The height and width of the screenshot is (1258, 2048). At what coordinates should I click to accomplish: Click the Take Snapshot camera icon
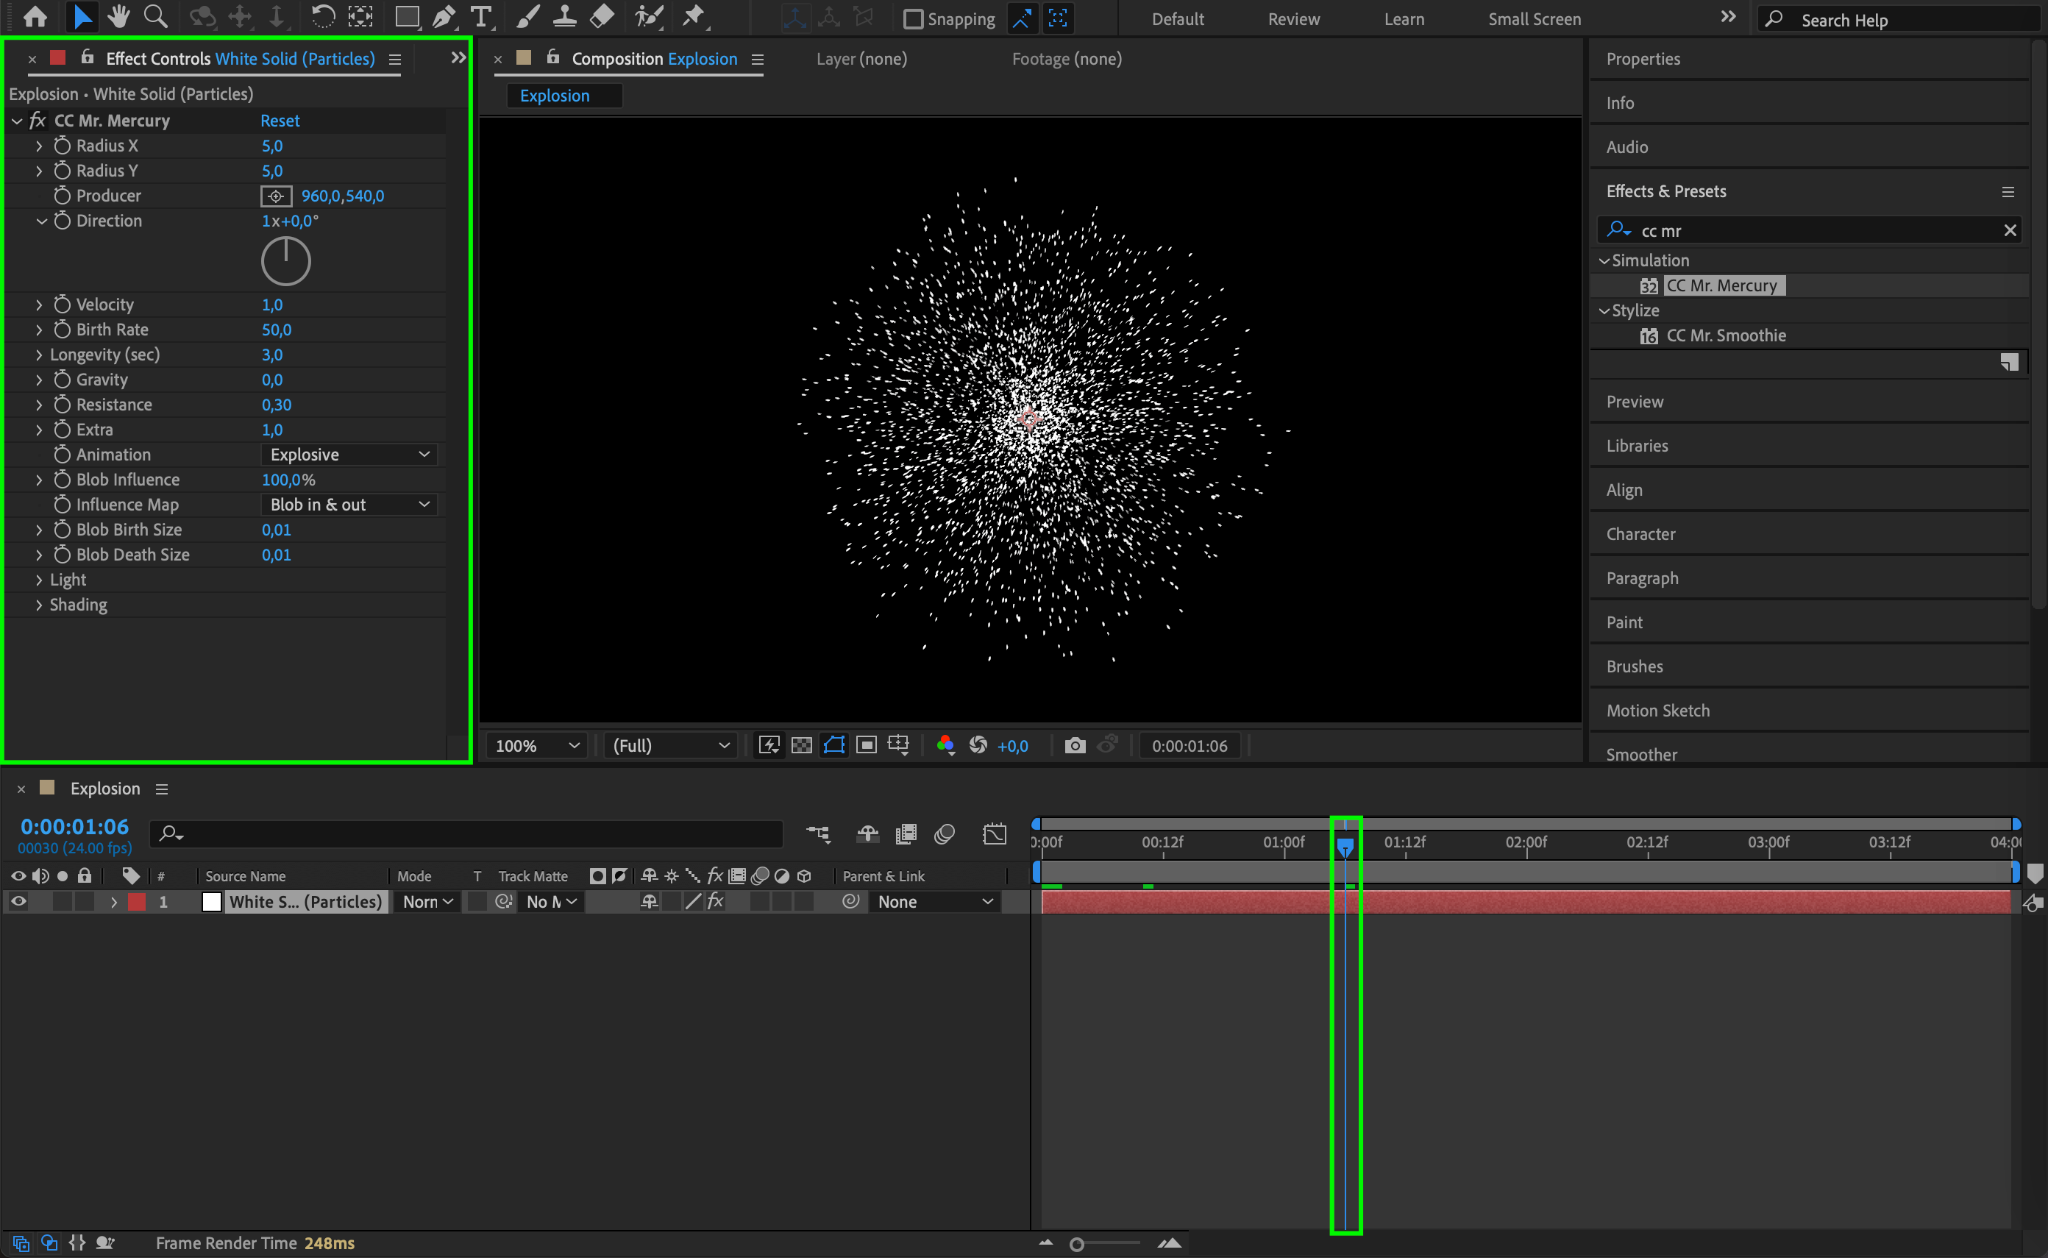pyautogui.click(x=1075, y=745)
